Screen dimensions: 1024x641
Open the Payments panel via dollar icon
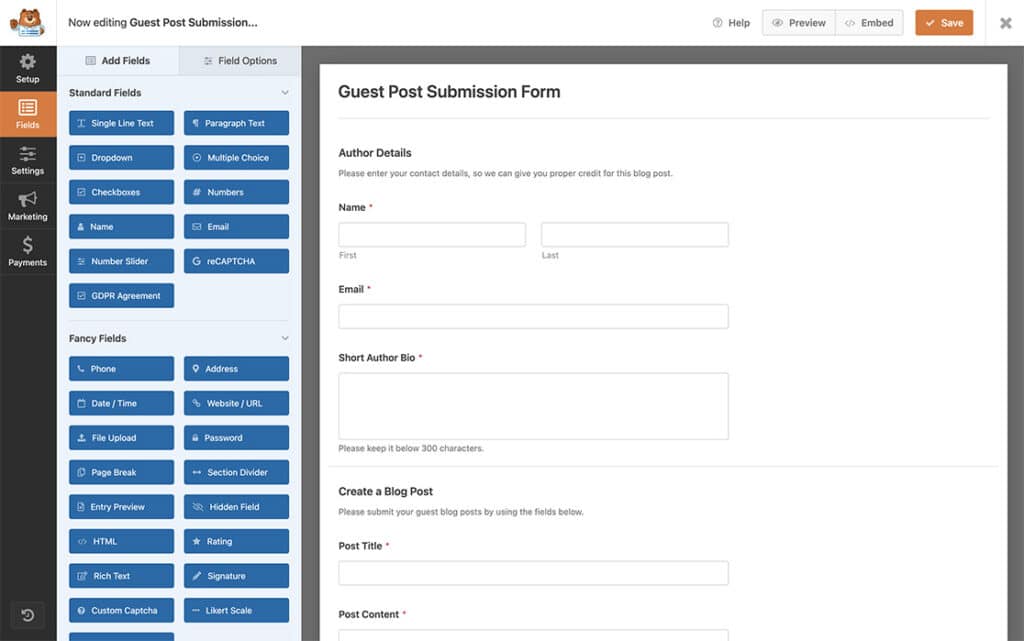pyautogui.click(x=27, y=250)
